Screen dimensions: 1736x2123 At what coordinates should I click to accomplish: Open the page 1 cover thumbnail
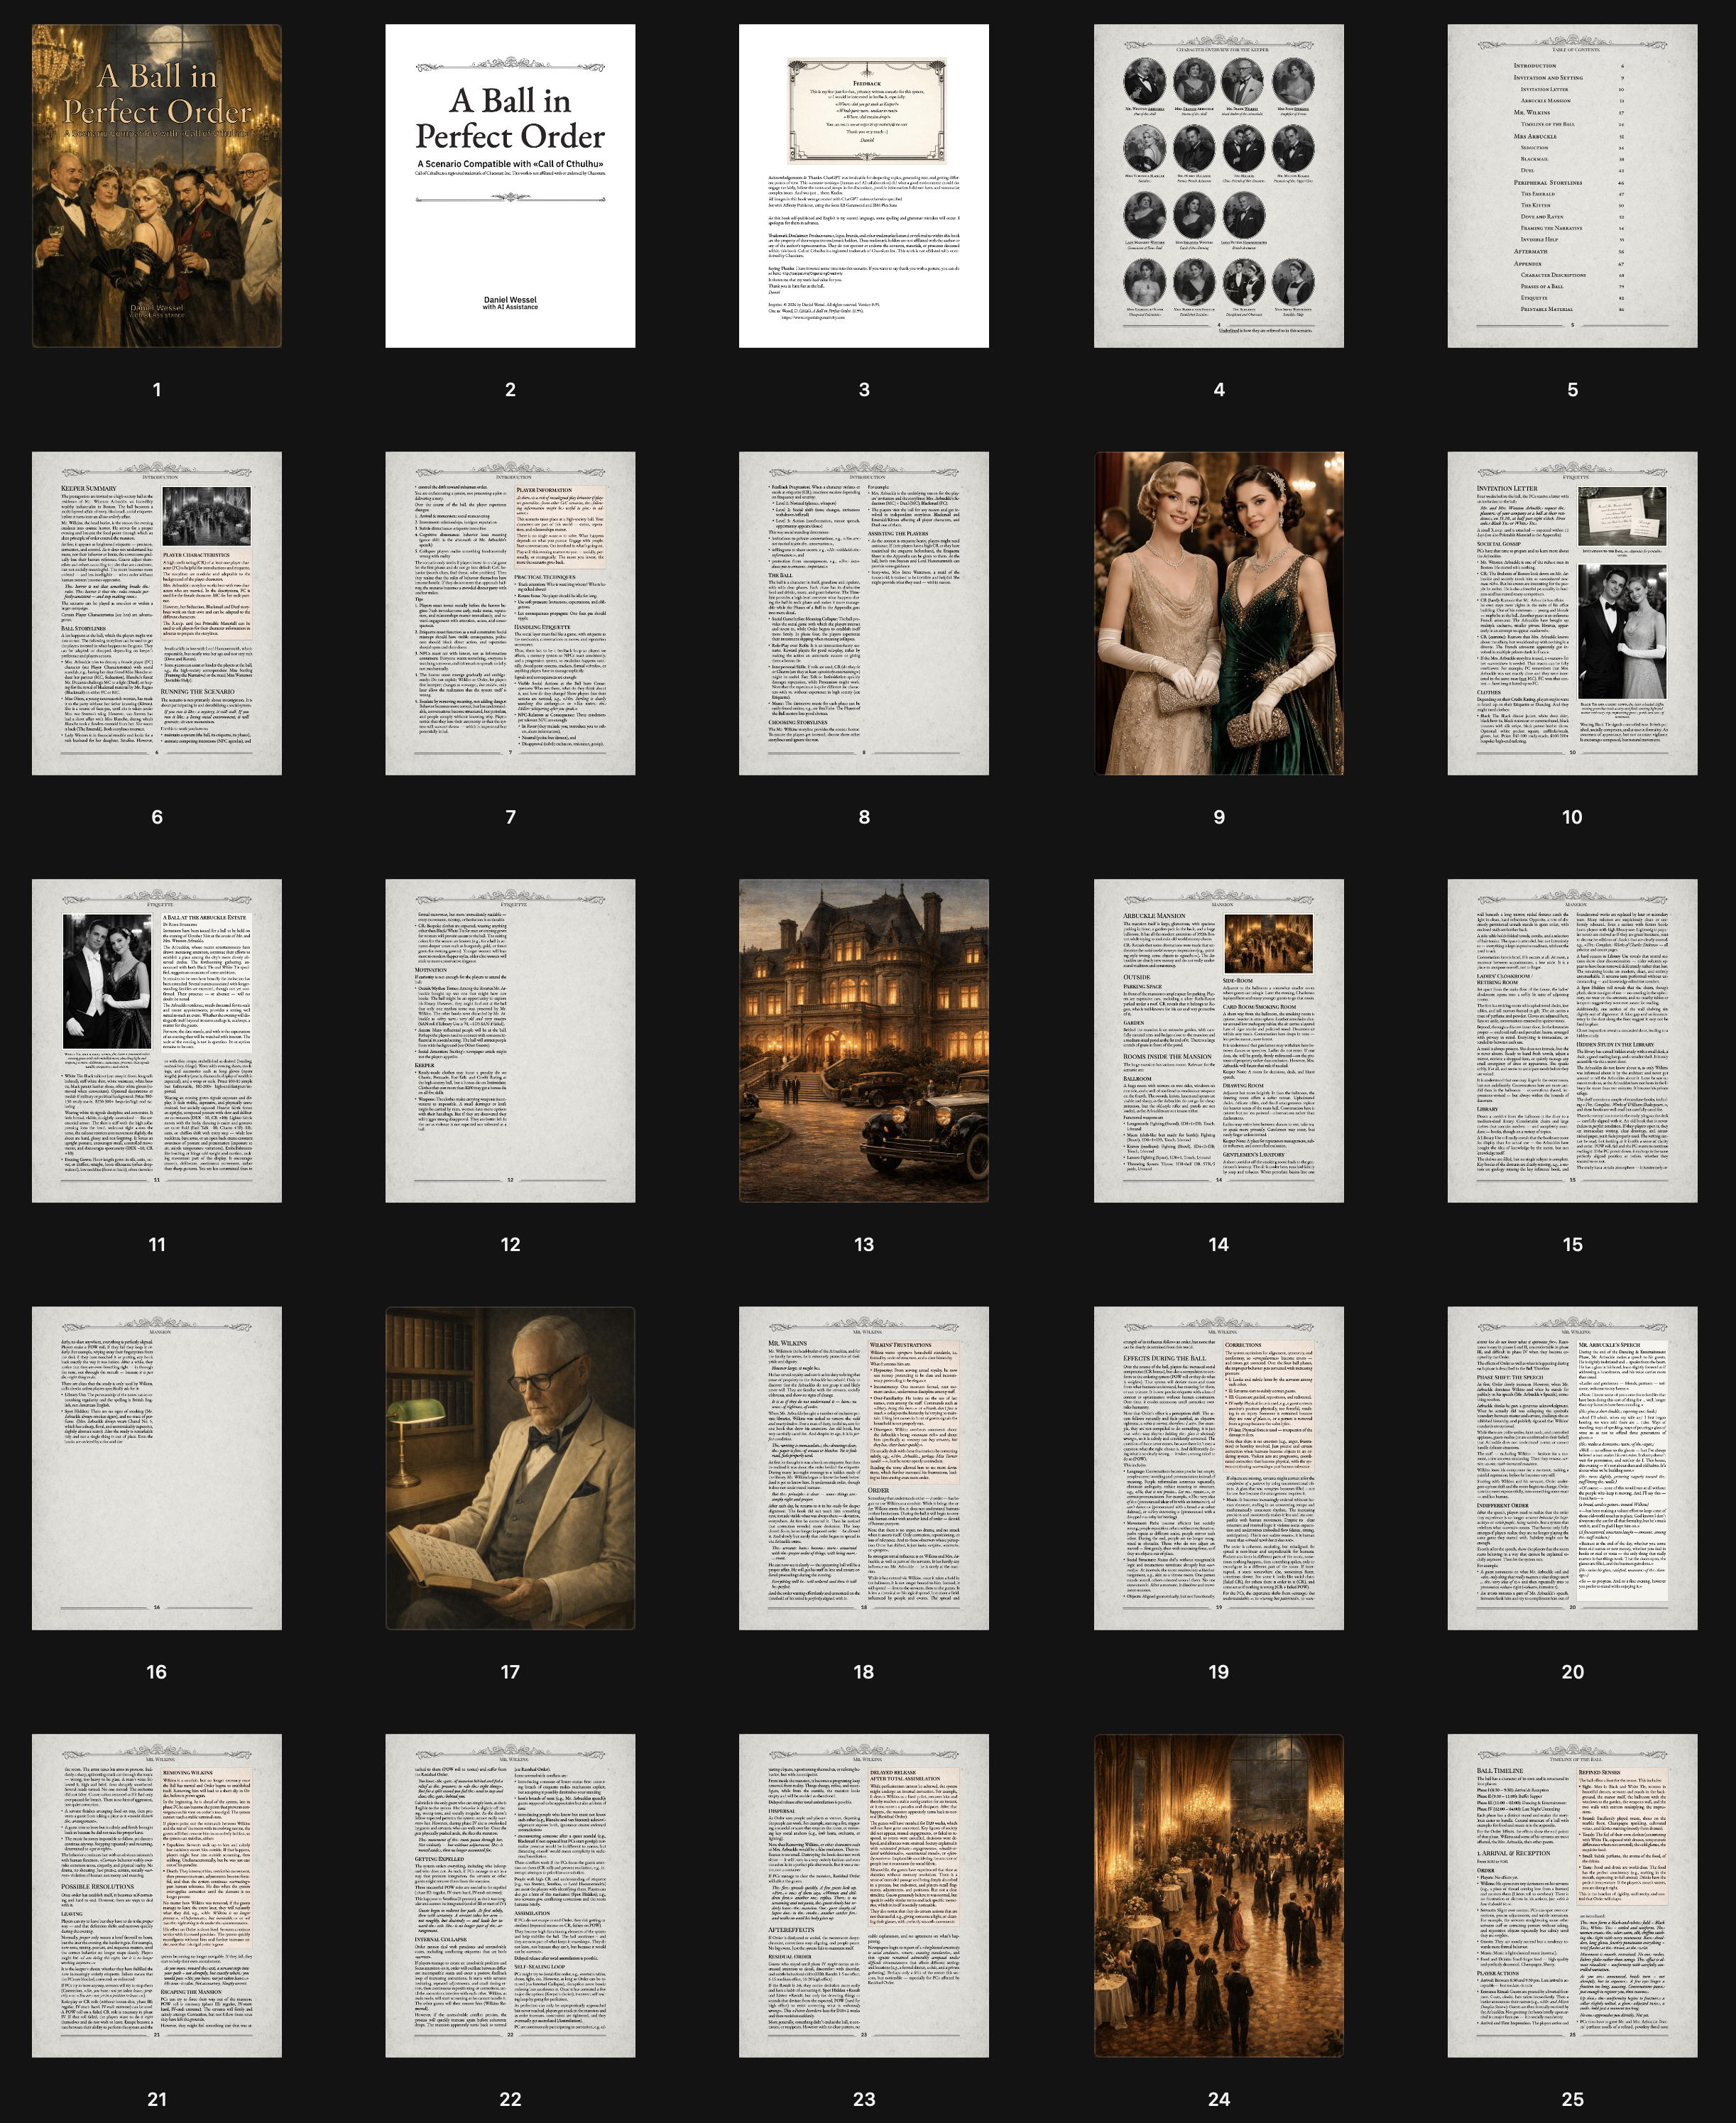tap(156, 186)
